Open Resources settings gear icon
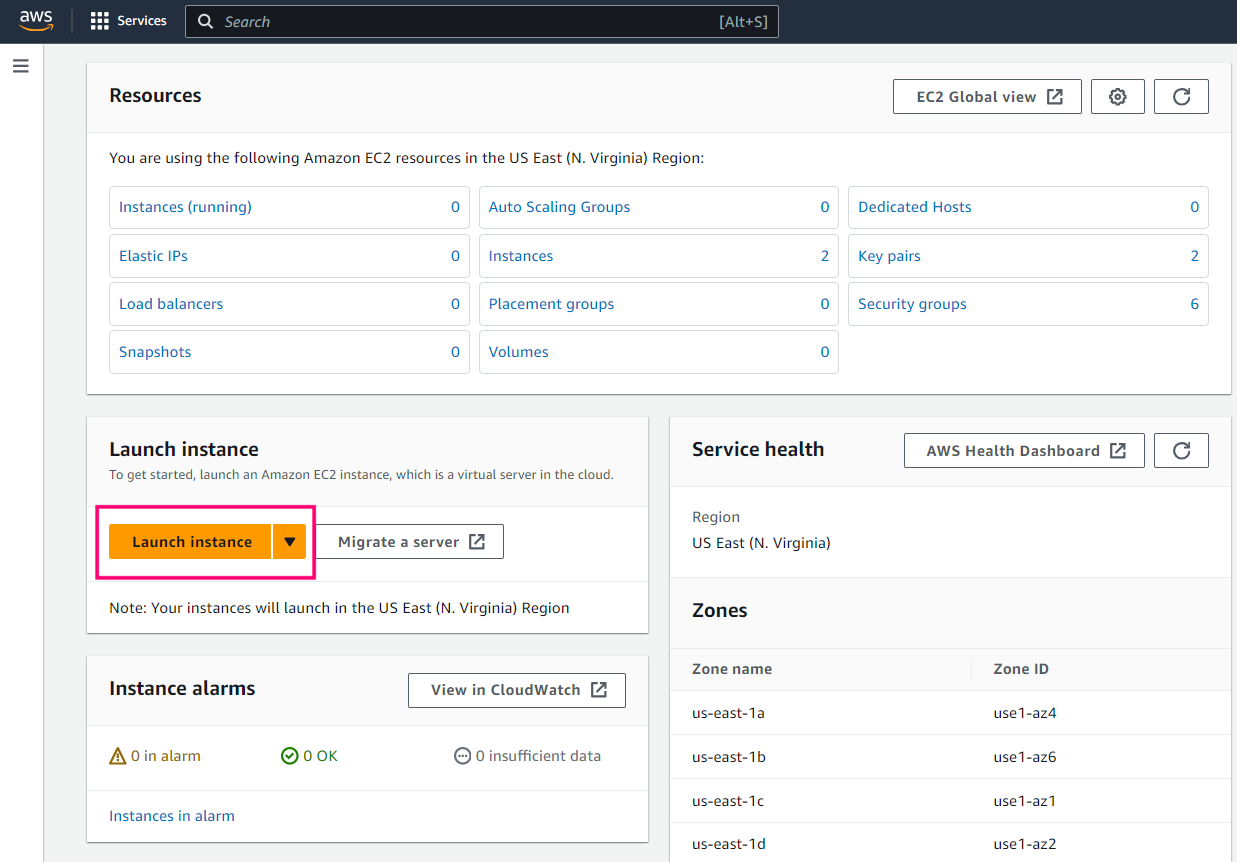Image resolution: width=1237 pixels, height=862 pixels. [x=1118, y=97]
